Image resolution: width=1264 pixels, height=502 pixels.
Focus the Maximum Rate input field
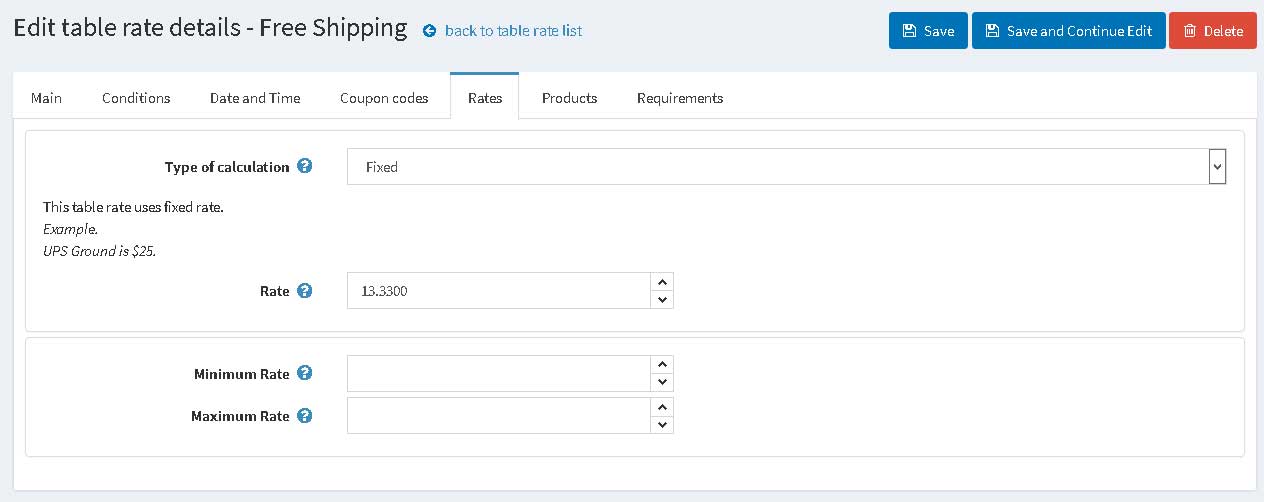coord(499,416)
